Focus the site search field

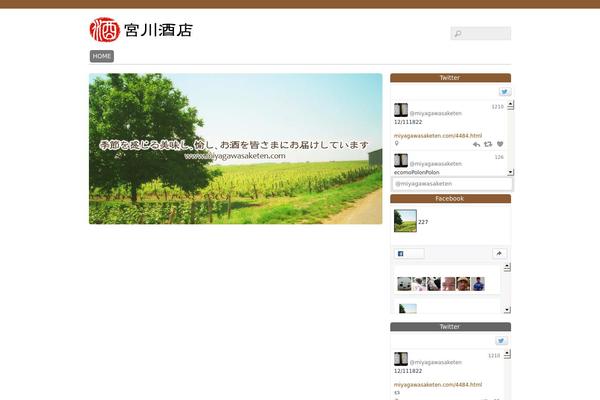tap(481, 33)
